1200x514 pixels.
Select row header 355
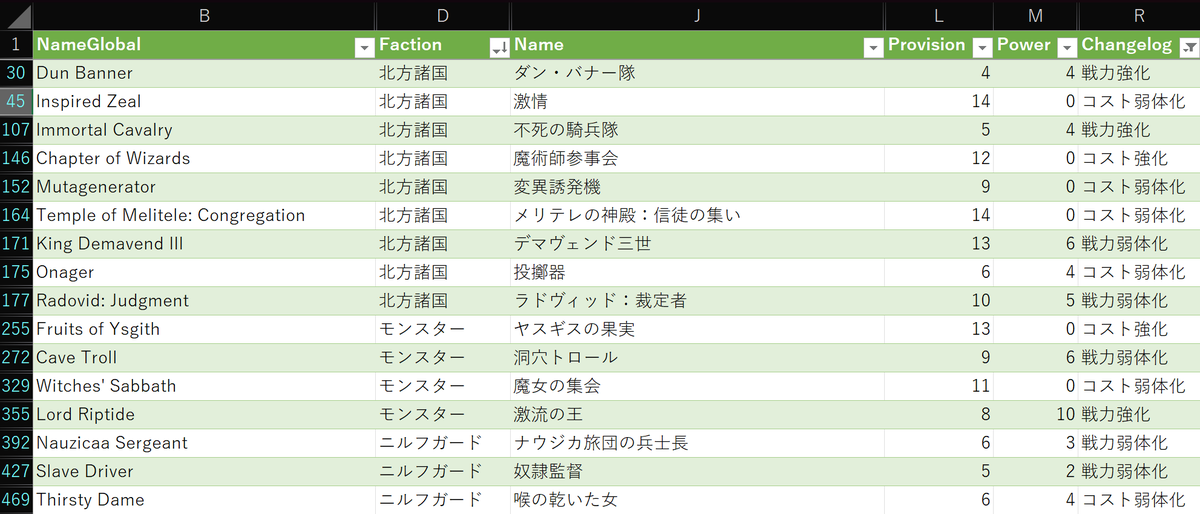pos(16,415)
